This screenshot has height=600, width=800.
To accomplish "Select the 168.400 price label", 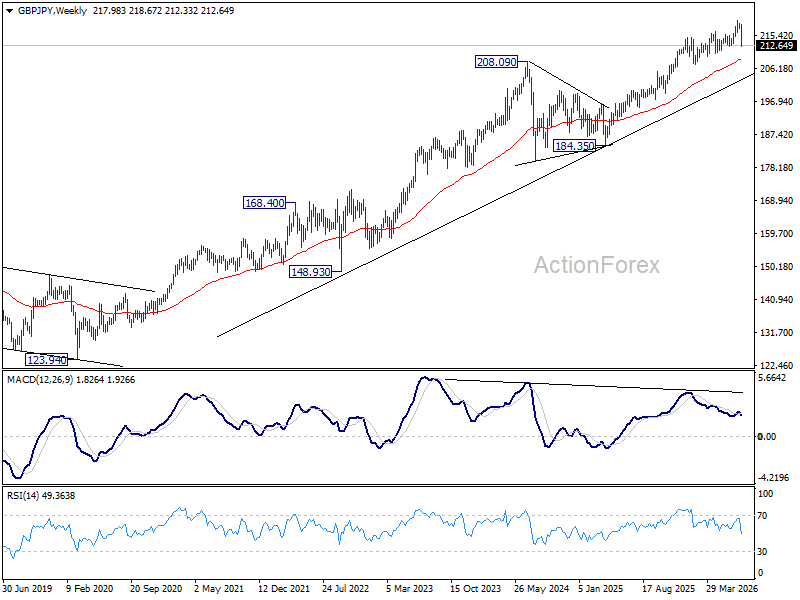I will click(x=264, y=203).
